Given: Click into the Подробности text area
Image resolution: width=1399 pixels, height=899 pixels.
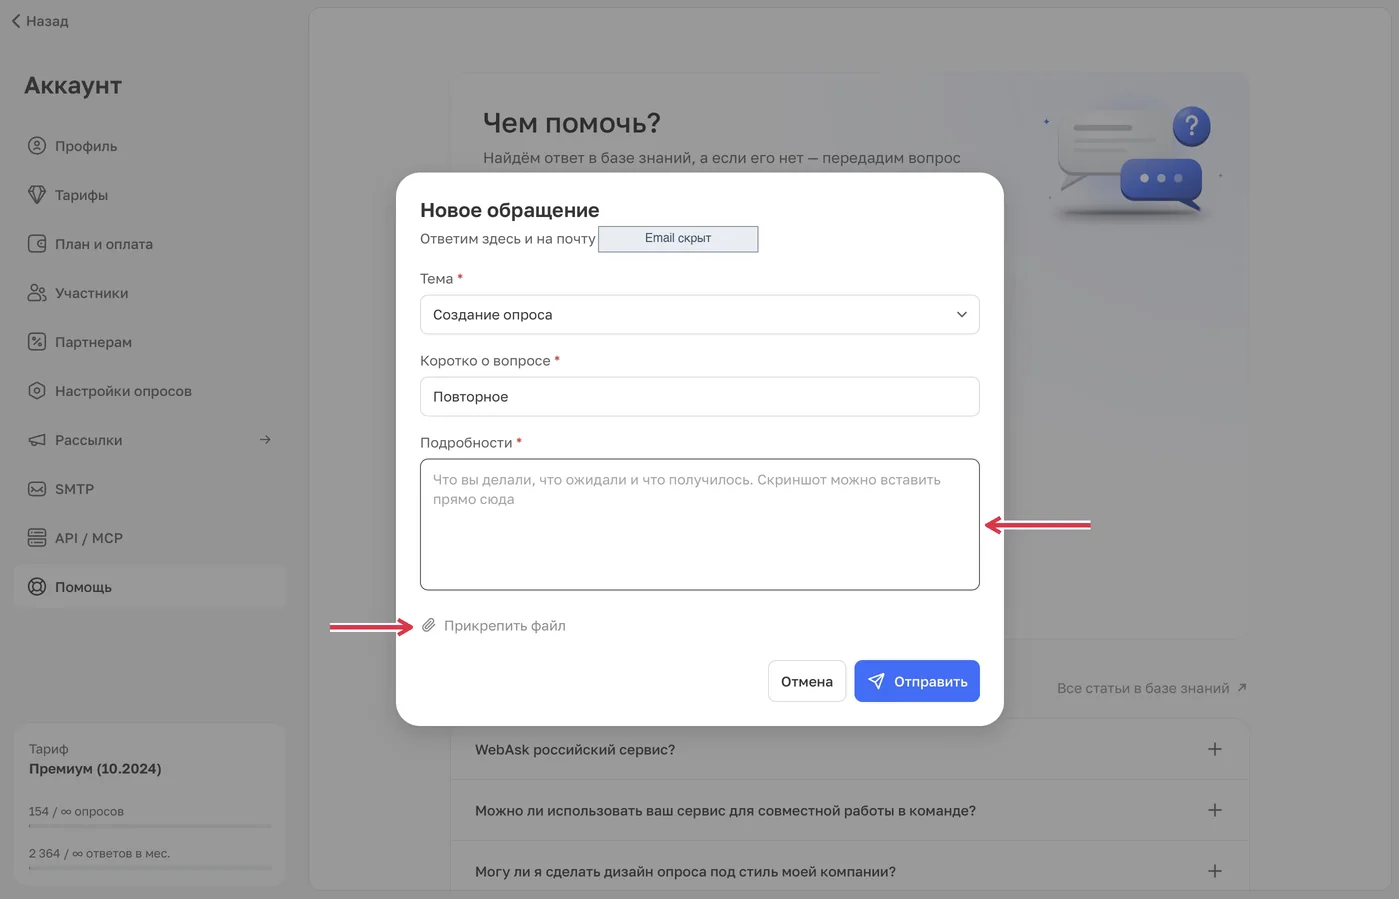Looking at the screenshot, I should (x=700, y=524).
